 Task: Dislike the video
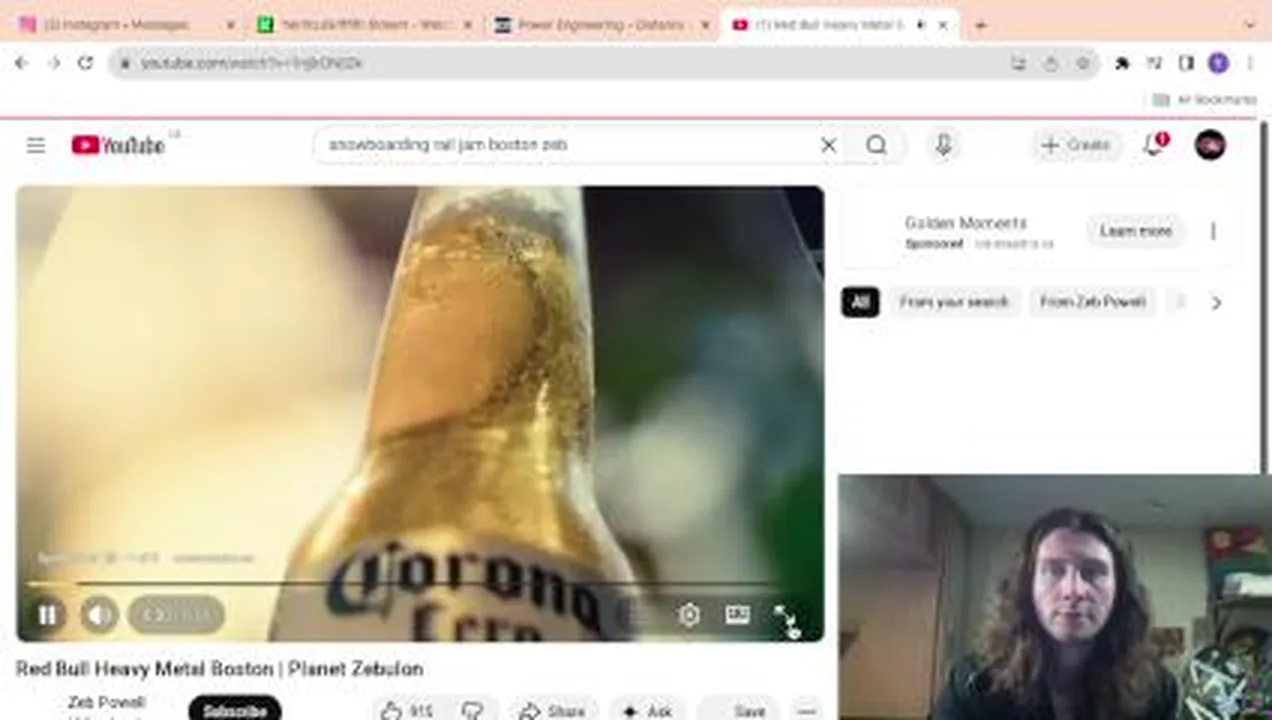pyautogui.click(x=472, y=711)
